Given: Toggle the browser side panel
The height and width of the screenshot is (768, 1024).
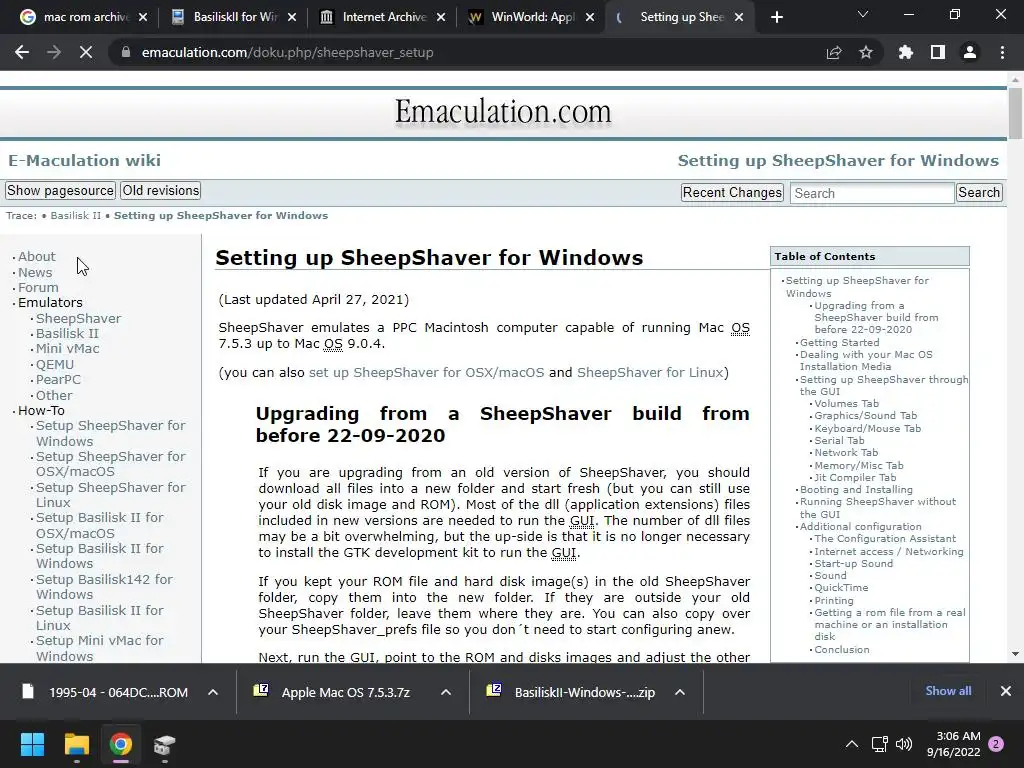Looking at the screenshot, I should pos(938,52).
